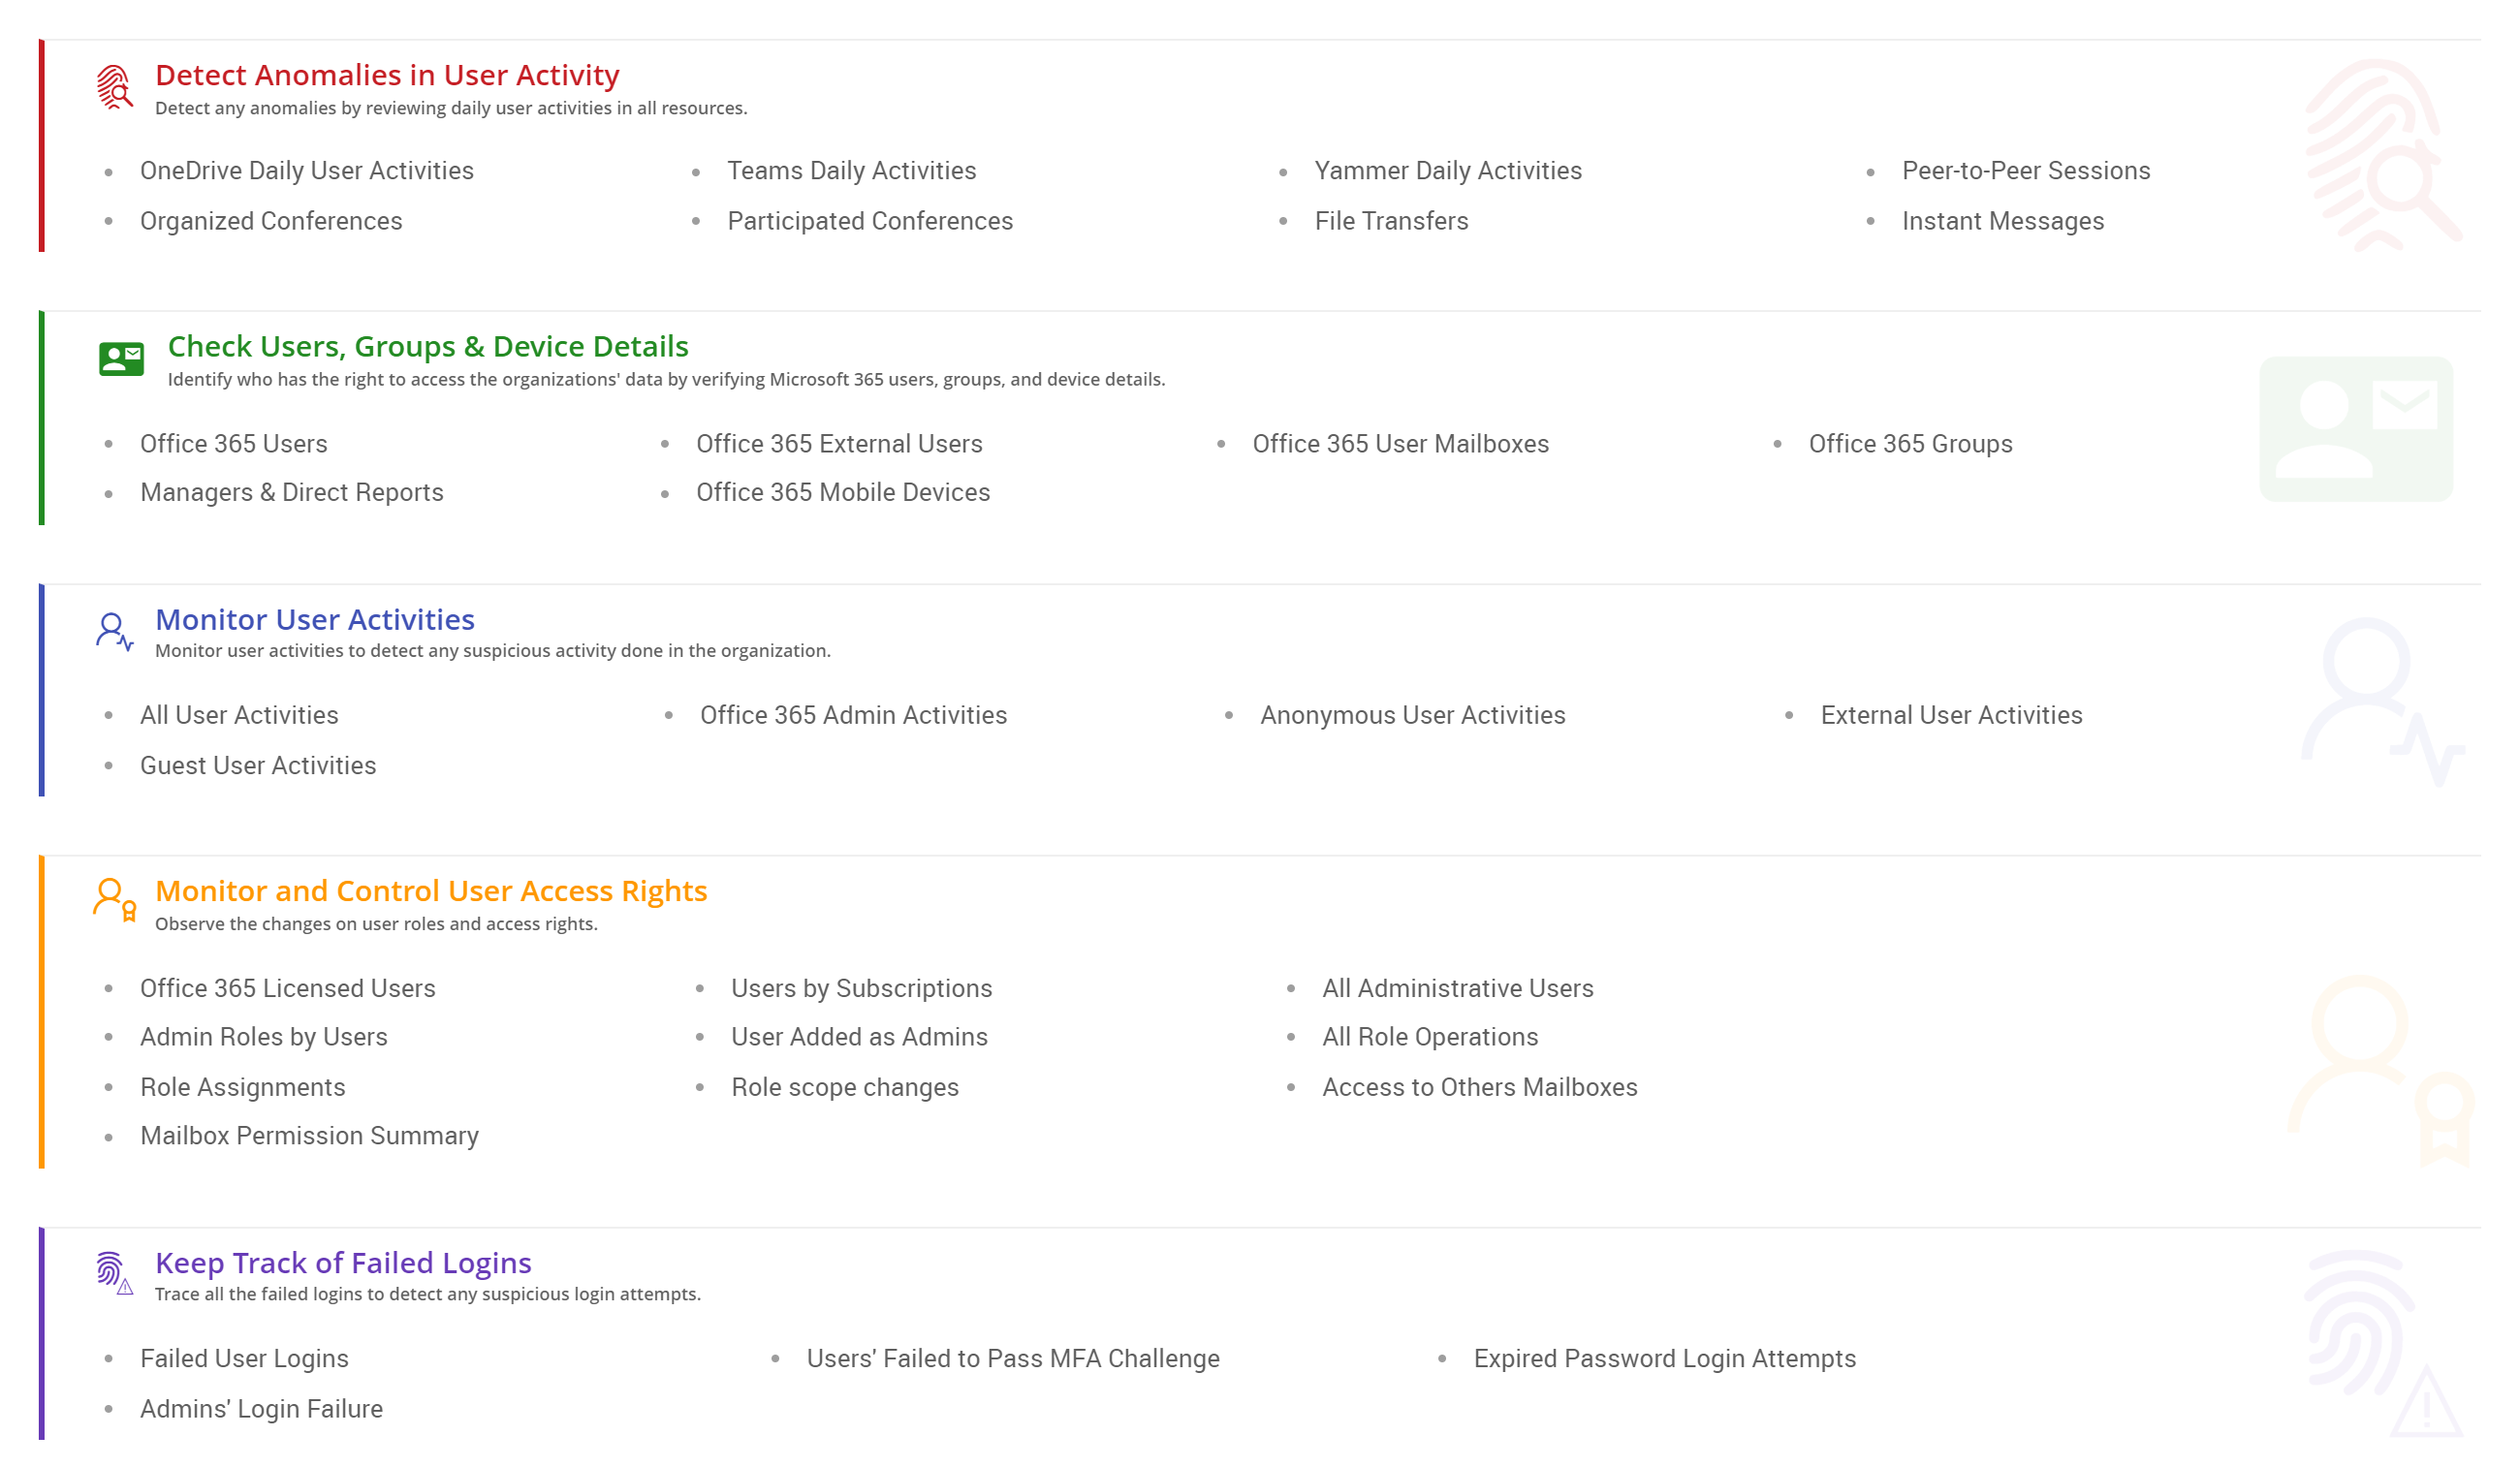
Task: Select Monitor and Control User Access Rights heading
Action: tap(431, 891)
